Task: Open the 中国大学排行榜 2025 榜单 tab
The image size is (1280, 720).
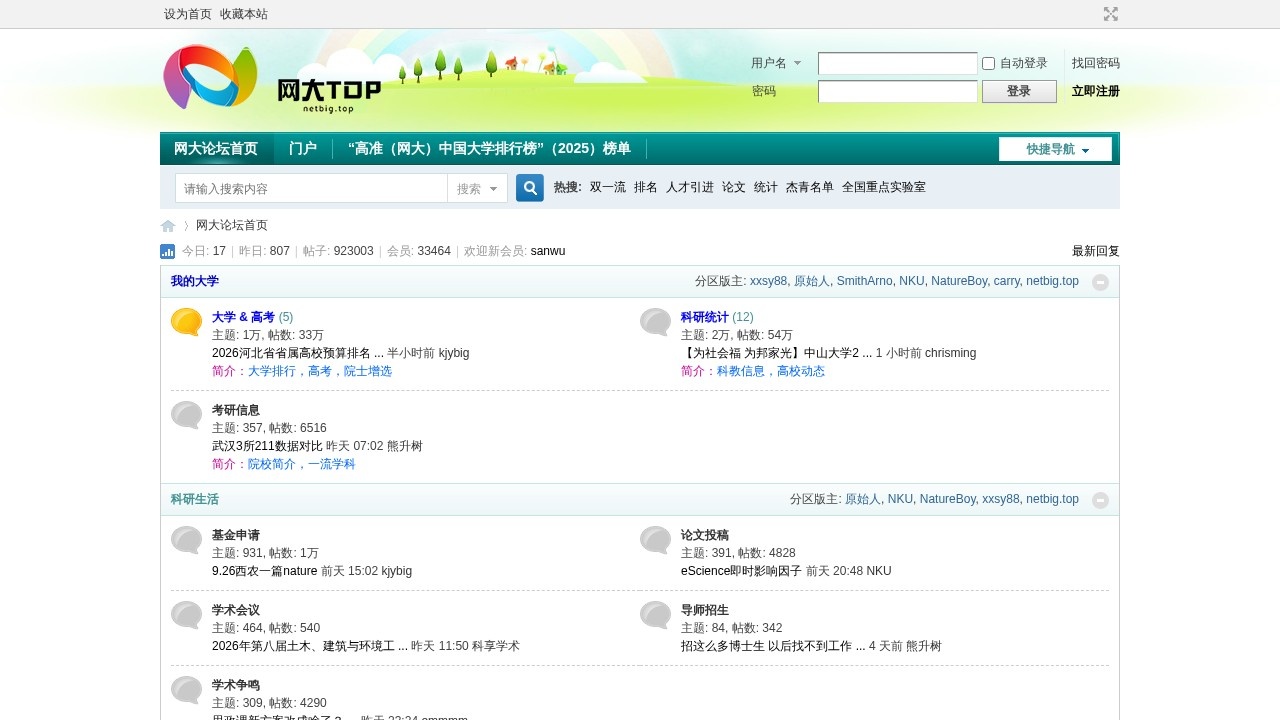Action: (x=489, y=149)
